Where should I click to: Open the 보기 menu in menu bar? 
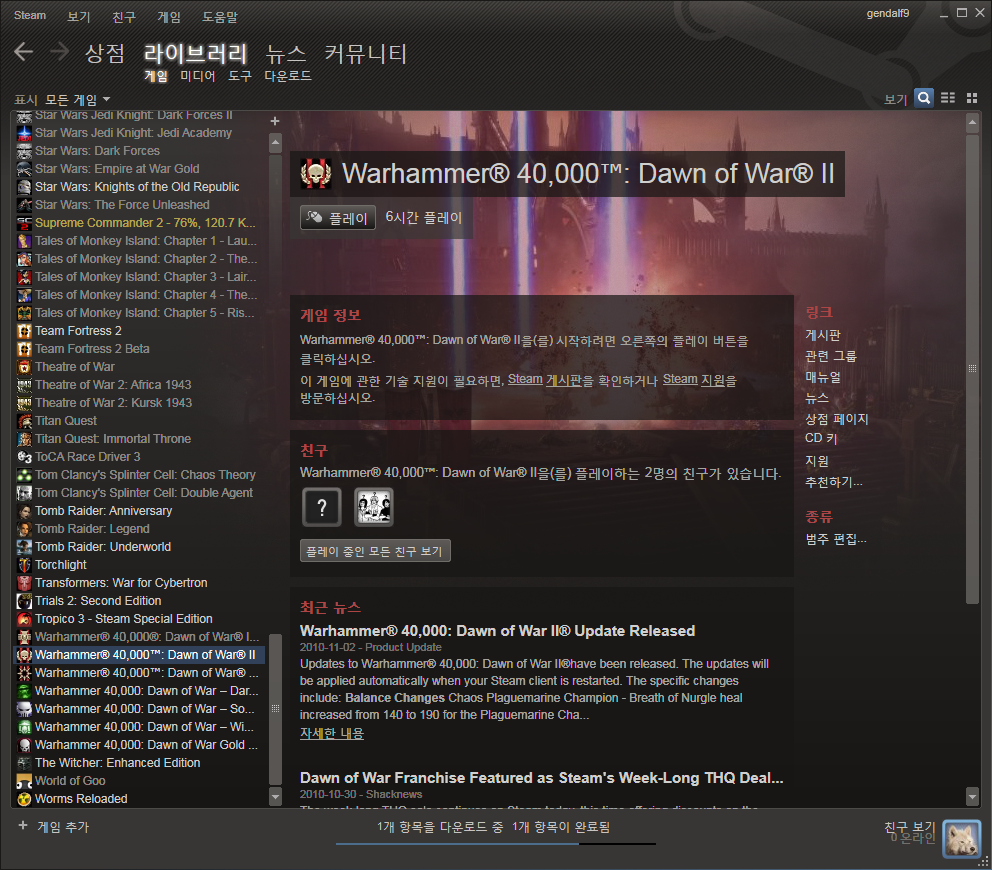79,16
